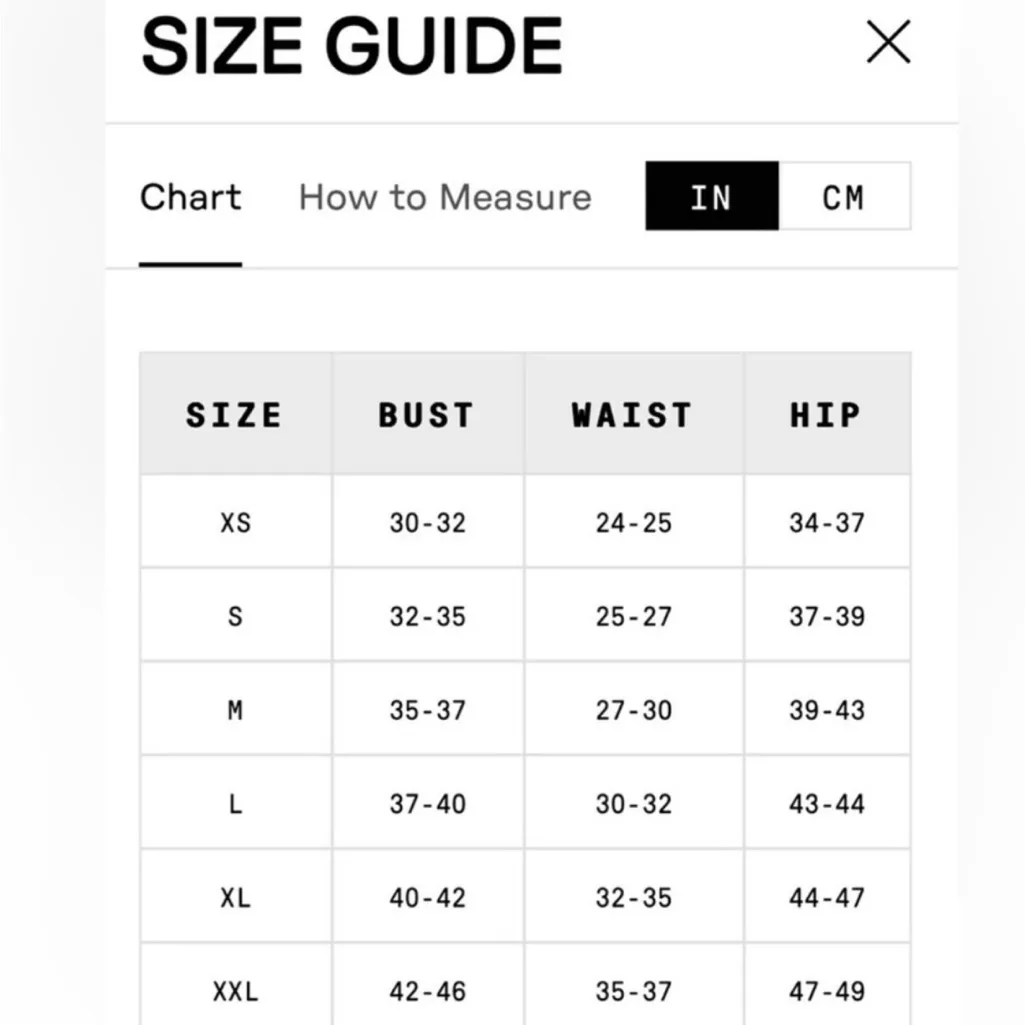
Task: Switch to the Chart tab
Action: point(191,197)
